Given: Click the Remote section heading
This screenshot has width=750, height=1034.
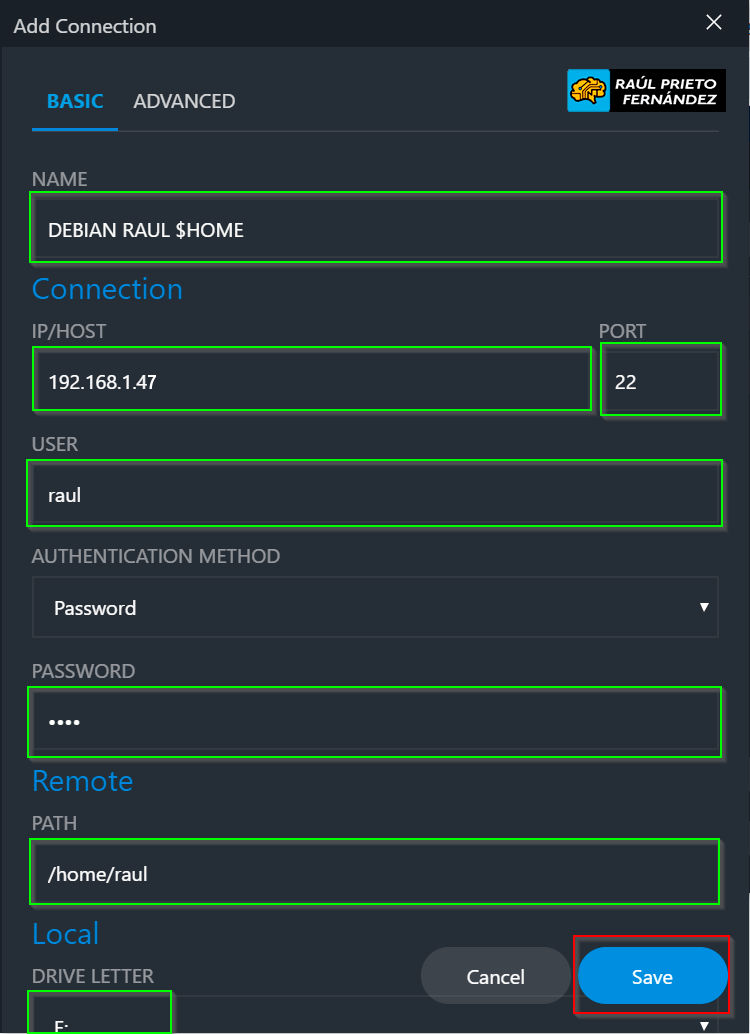Looking at the screenshot, I should pyautogui.click(x=82, y=781).
